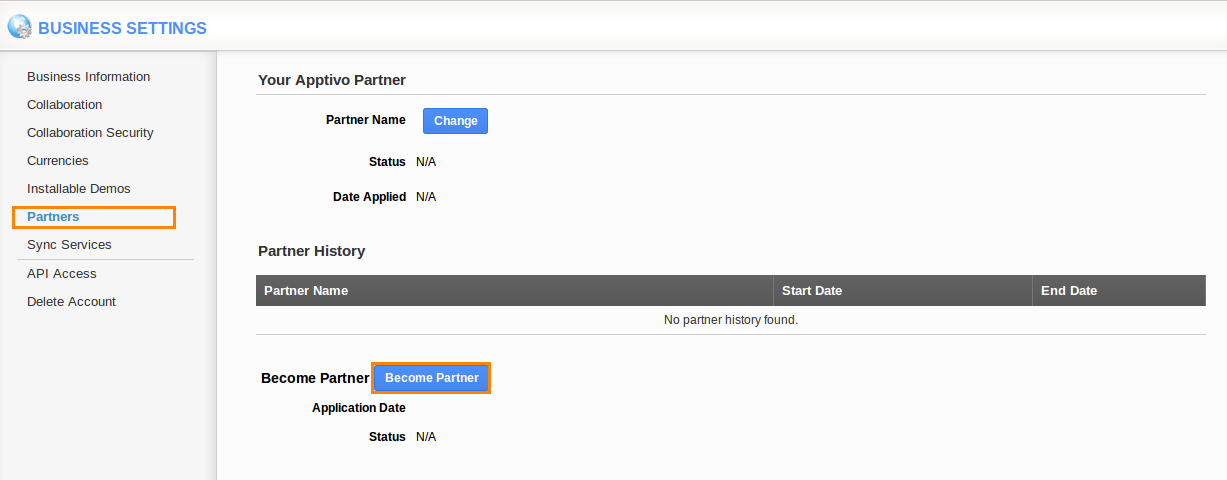Click Start Date column header
Screen dimensions: 1227x480
(811, 291)
